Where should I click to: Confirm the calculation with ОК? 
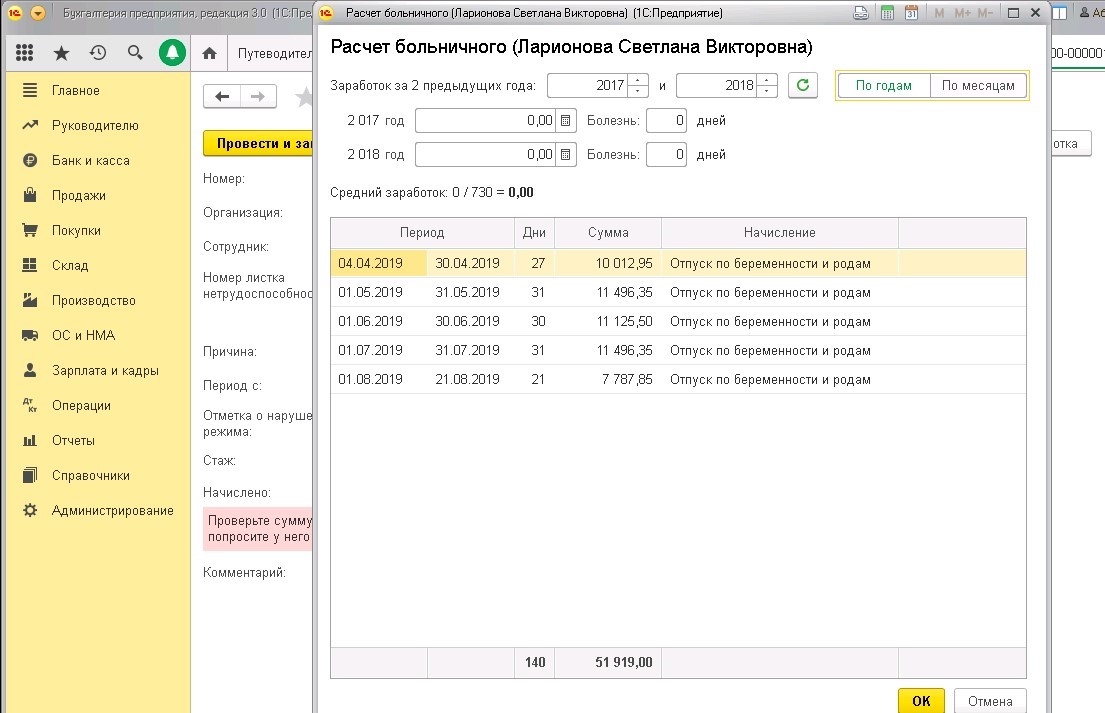[x=919, y=700]
